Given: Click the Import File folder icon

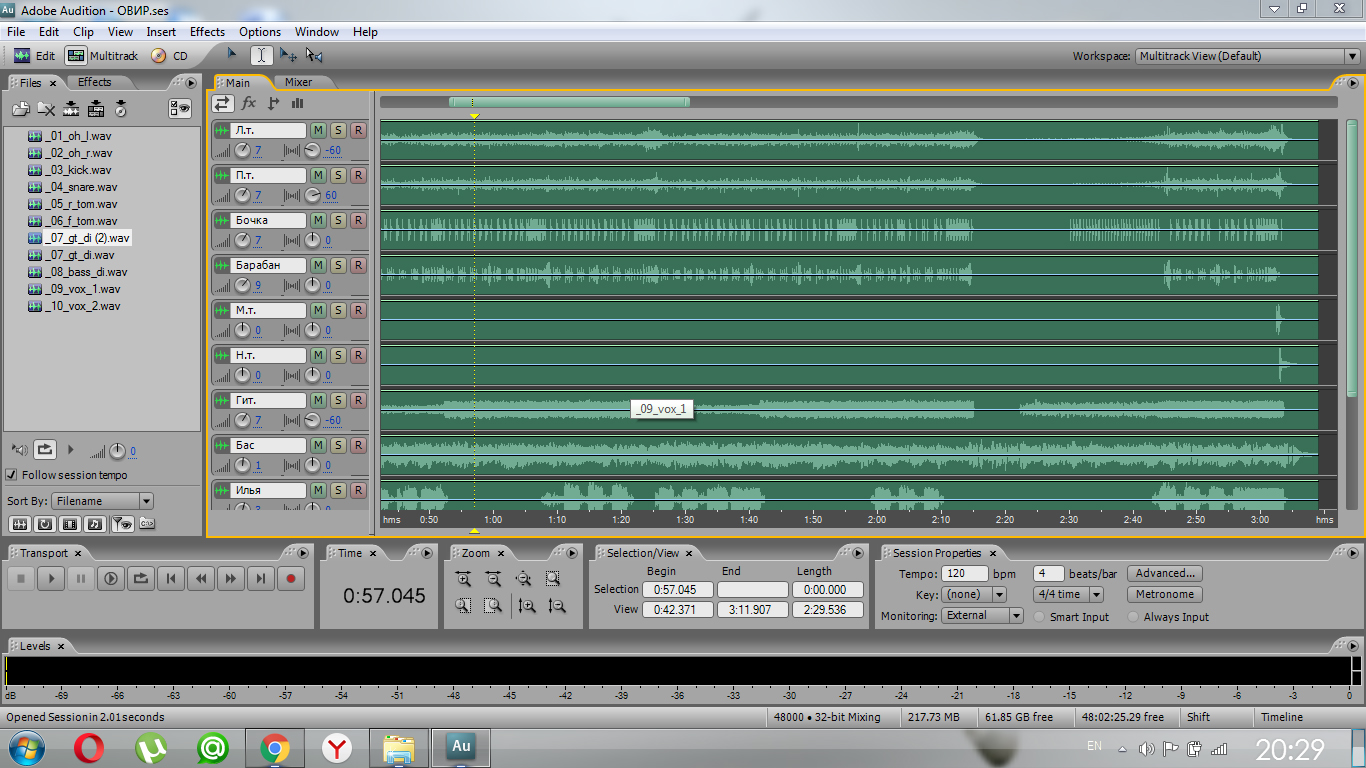Looking at the screenshot, I should point(21,109).
